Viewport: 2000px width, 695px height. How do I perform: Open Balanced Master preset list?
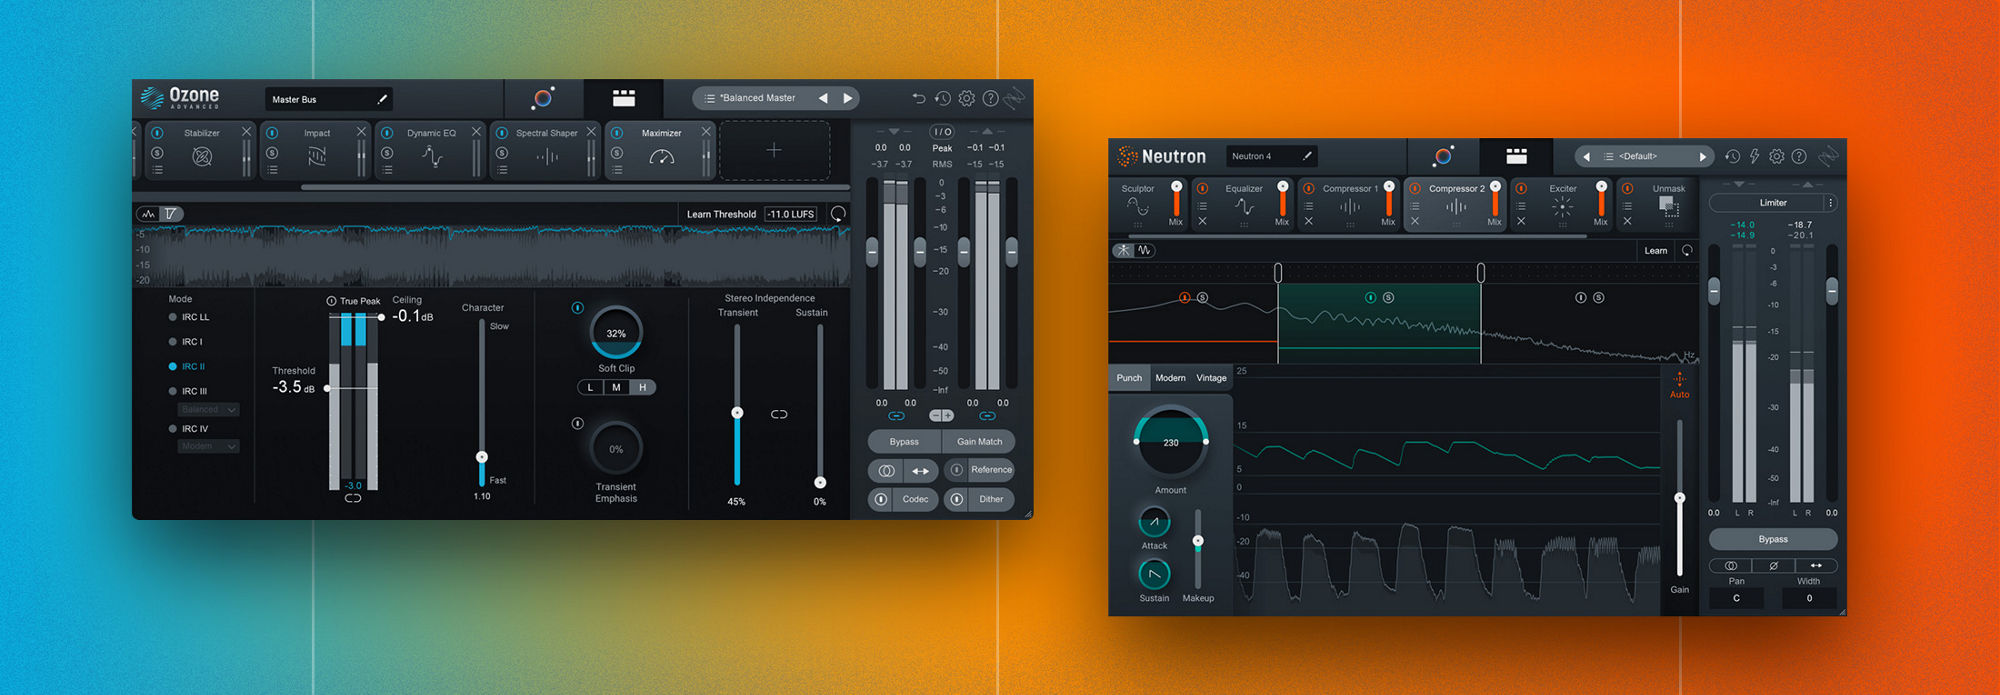(x=757, y=98)
